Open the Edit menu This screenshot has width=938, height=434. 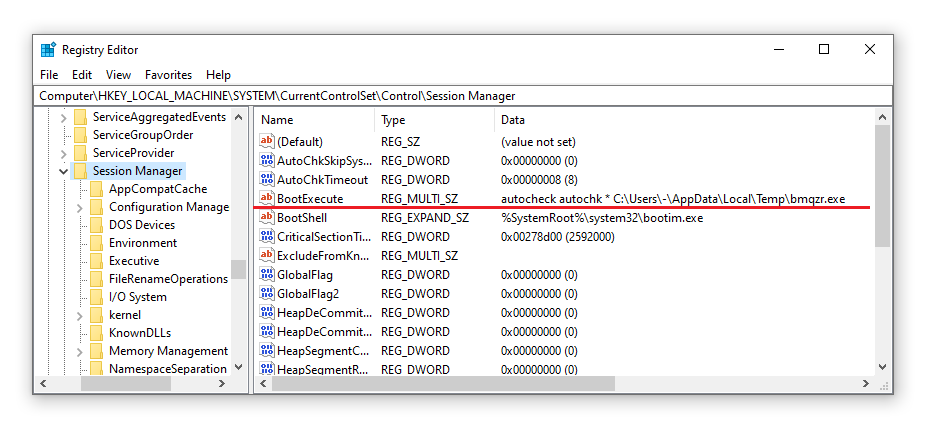coord(82,75)
